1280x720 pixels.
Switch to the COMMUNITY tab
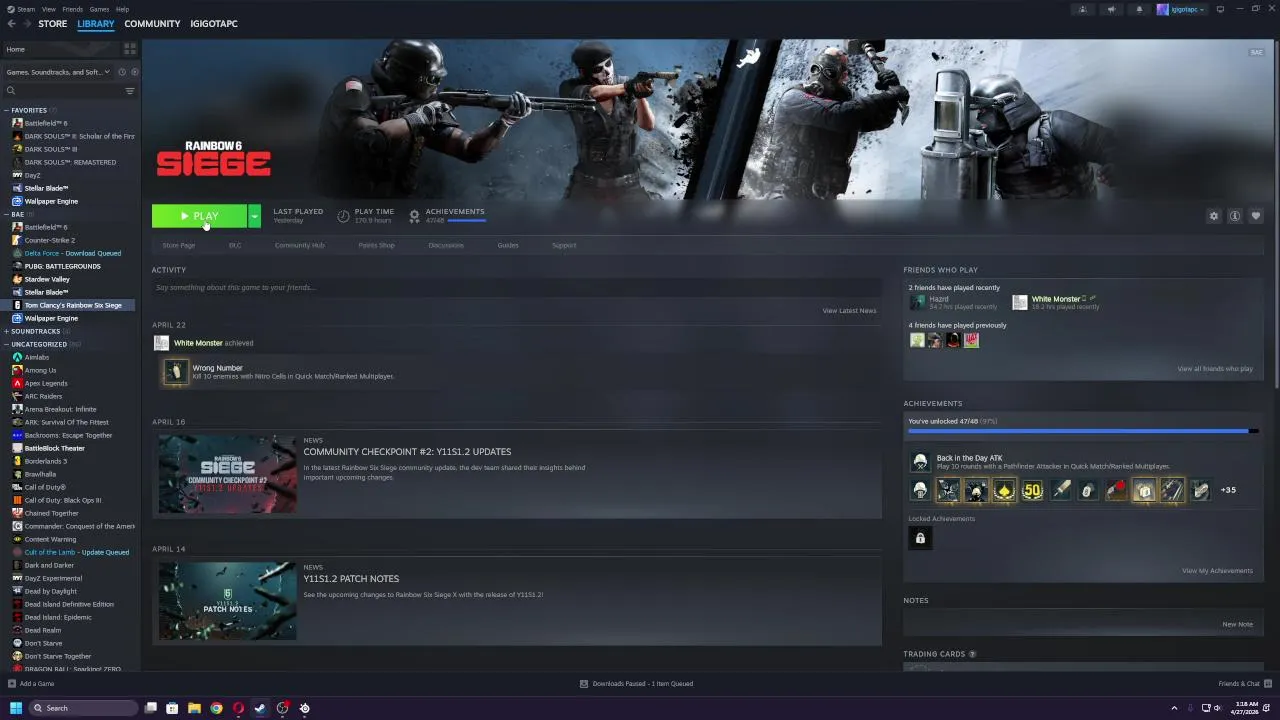point(152,23)
